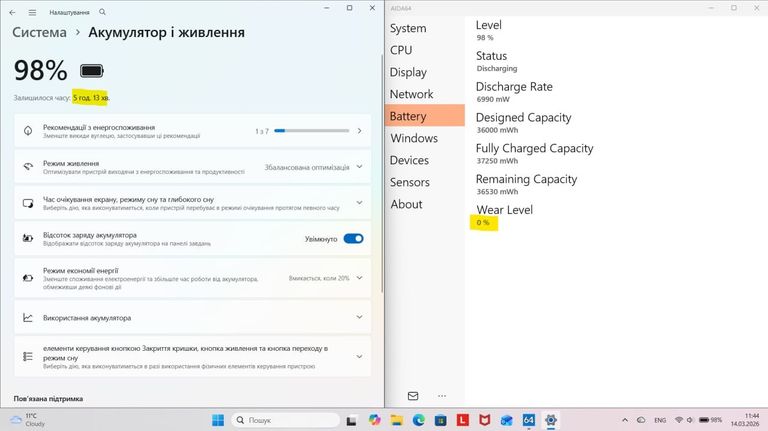
Task: Open File Explorer from the taskbar
Action: pyautogui.click(x=397, y=420)
